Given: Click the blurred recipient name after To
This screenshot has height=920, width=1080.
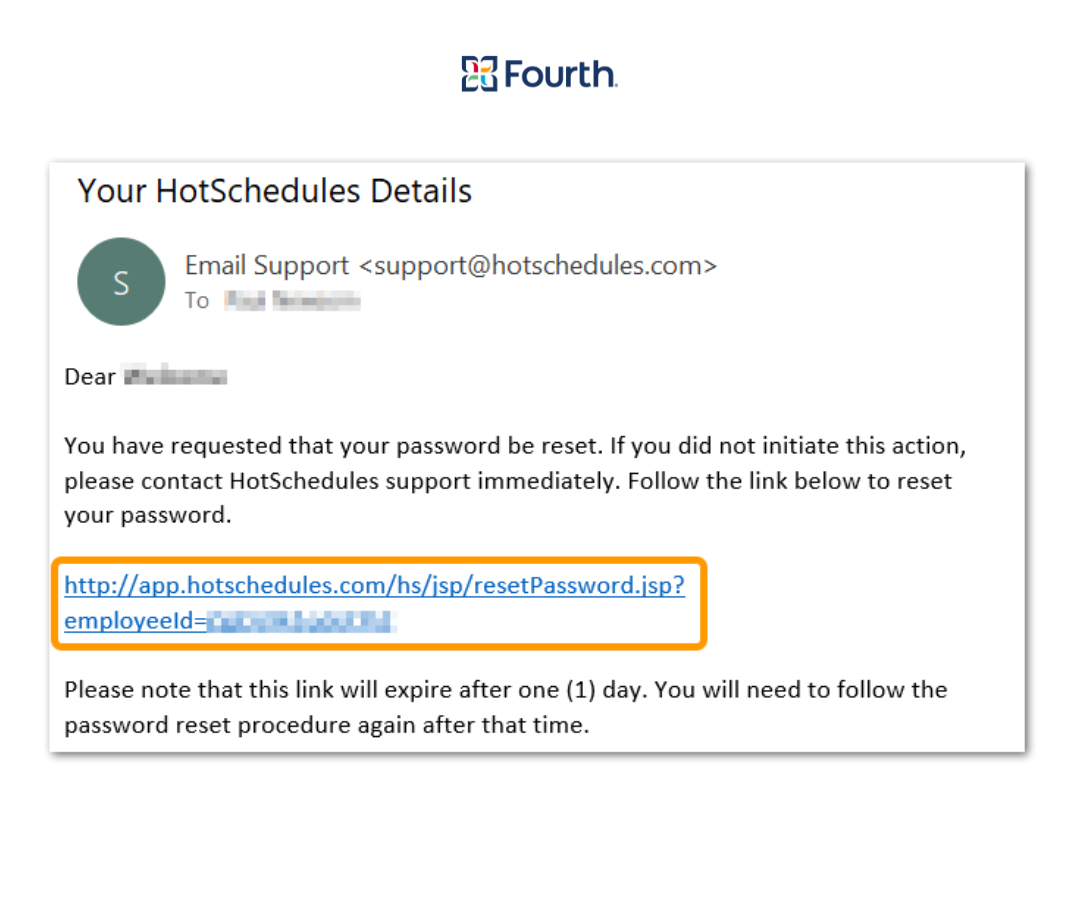Looking at the screenshot, I should coord(293,301).
